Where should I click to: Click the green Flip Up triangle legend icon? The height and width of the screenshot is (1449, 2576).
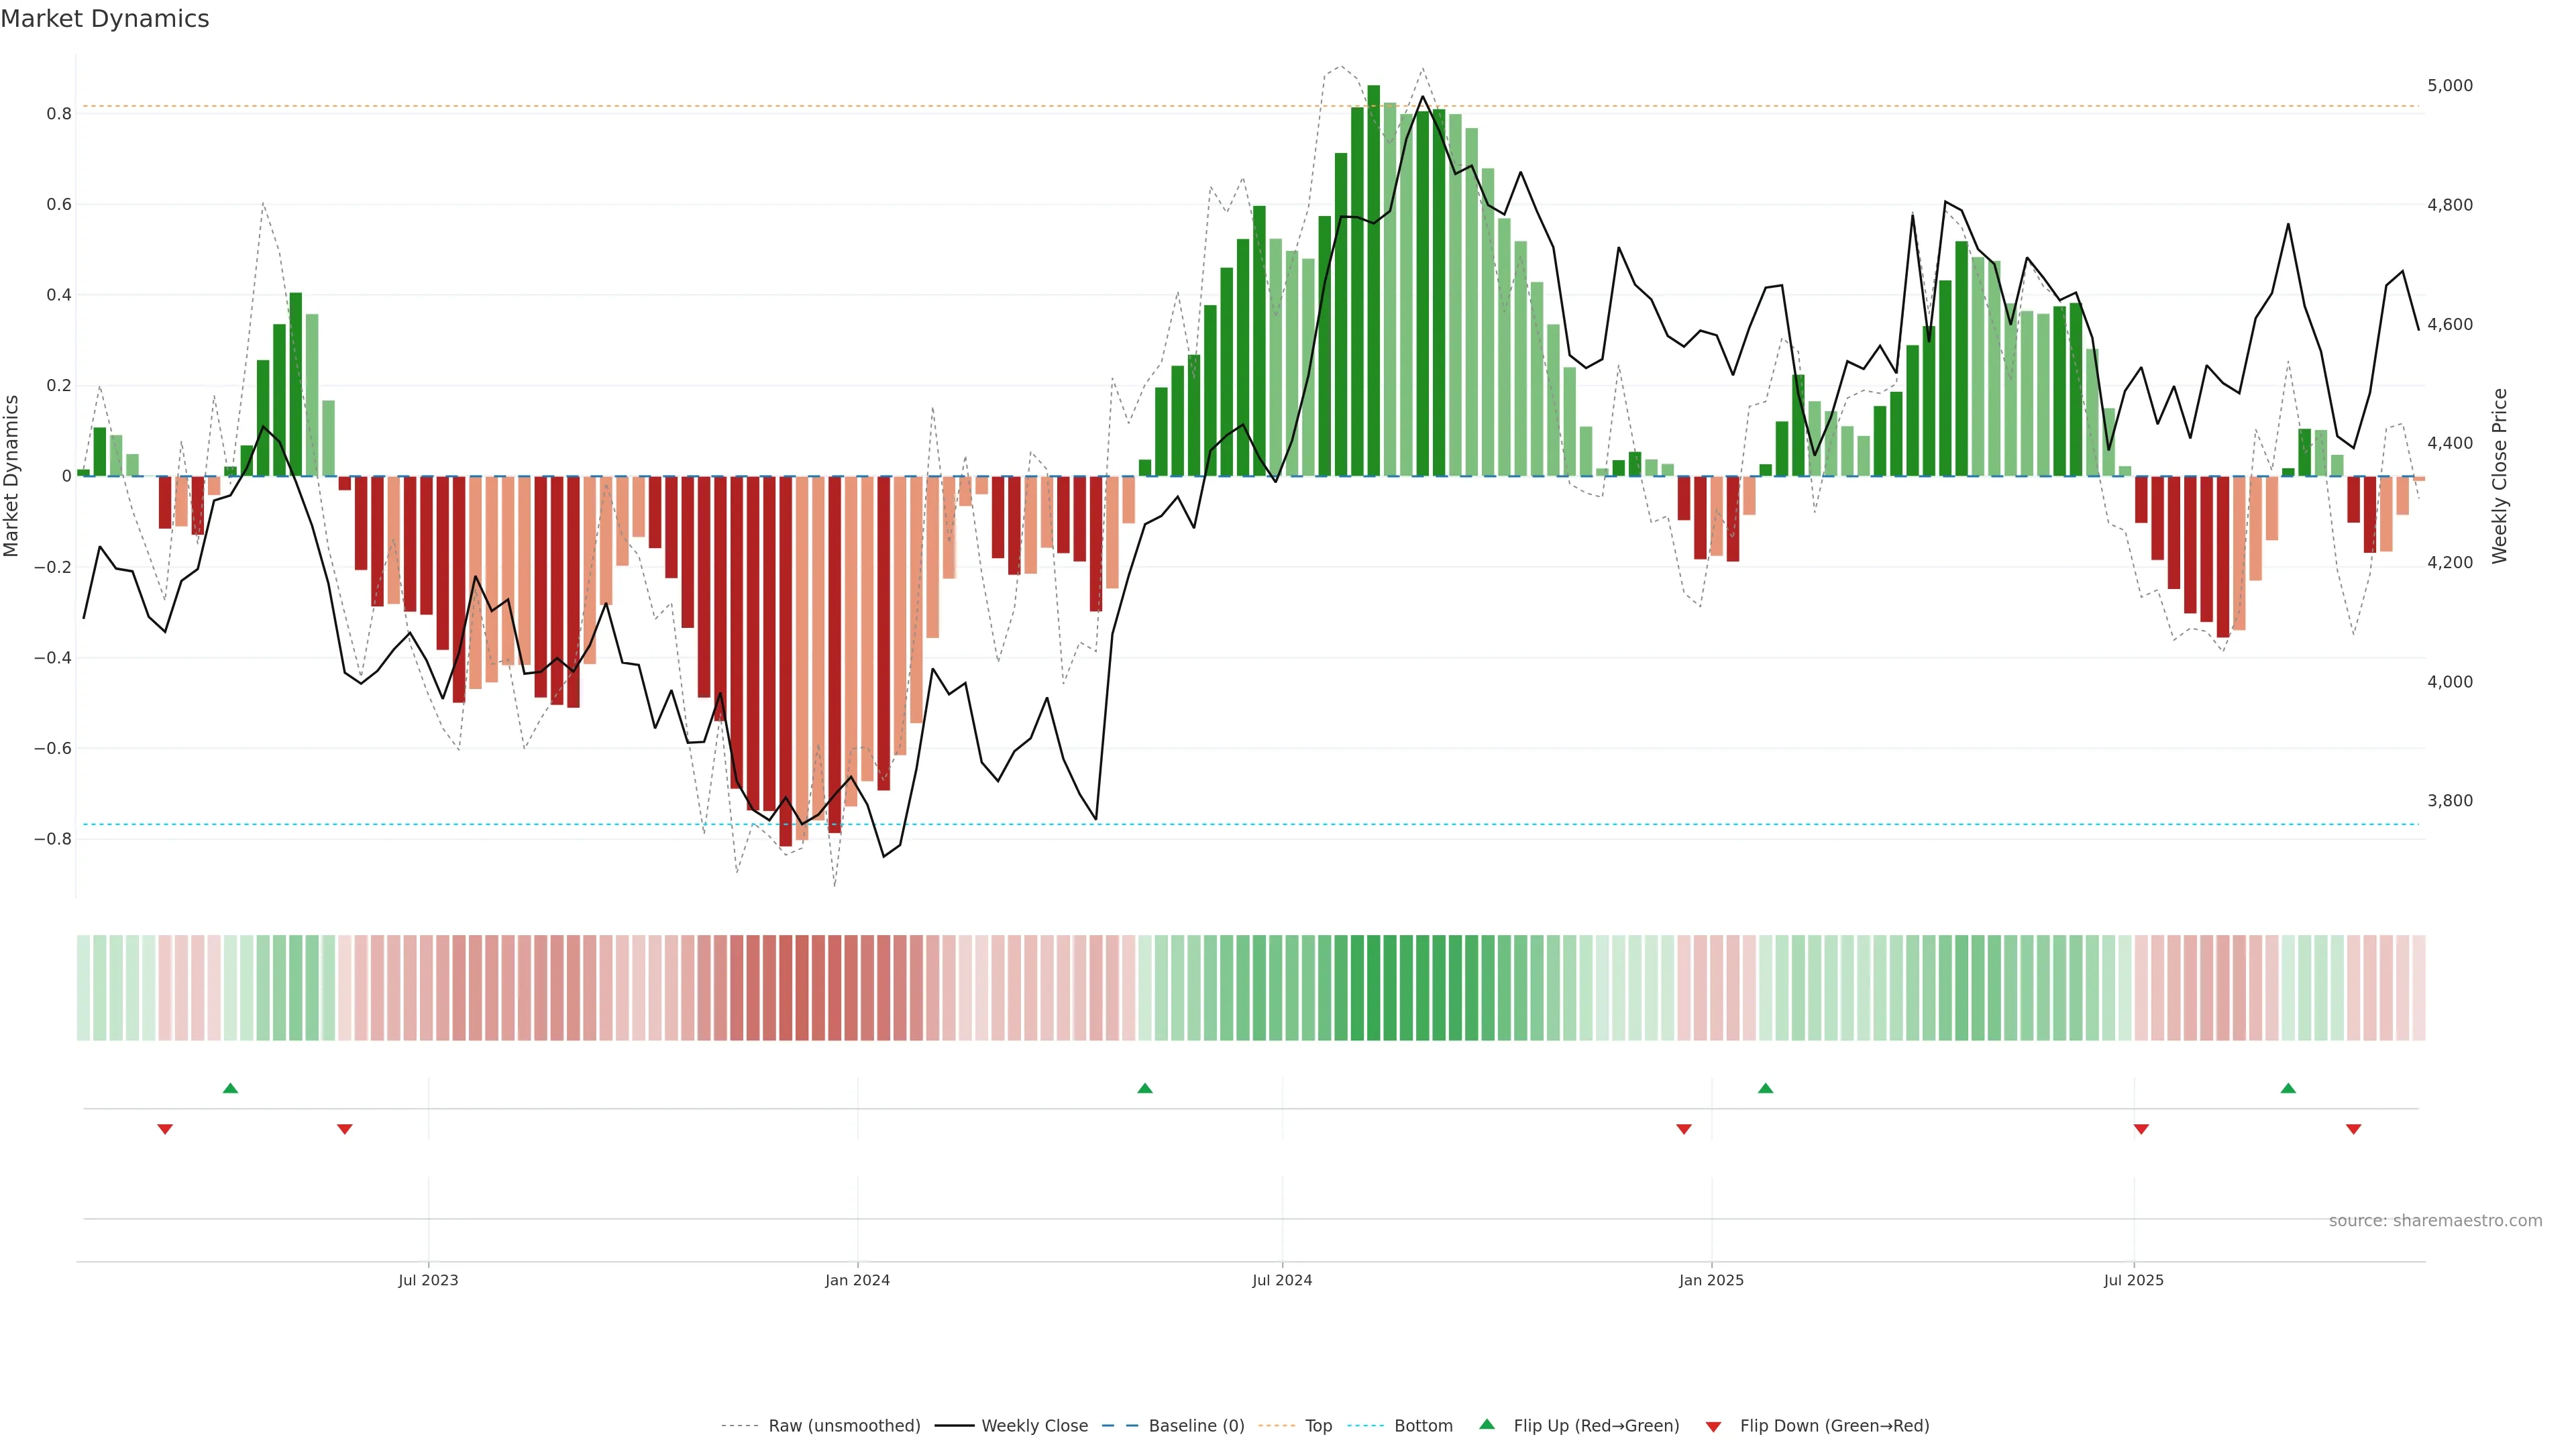[1486, 1424]
